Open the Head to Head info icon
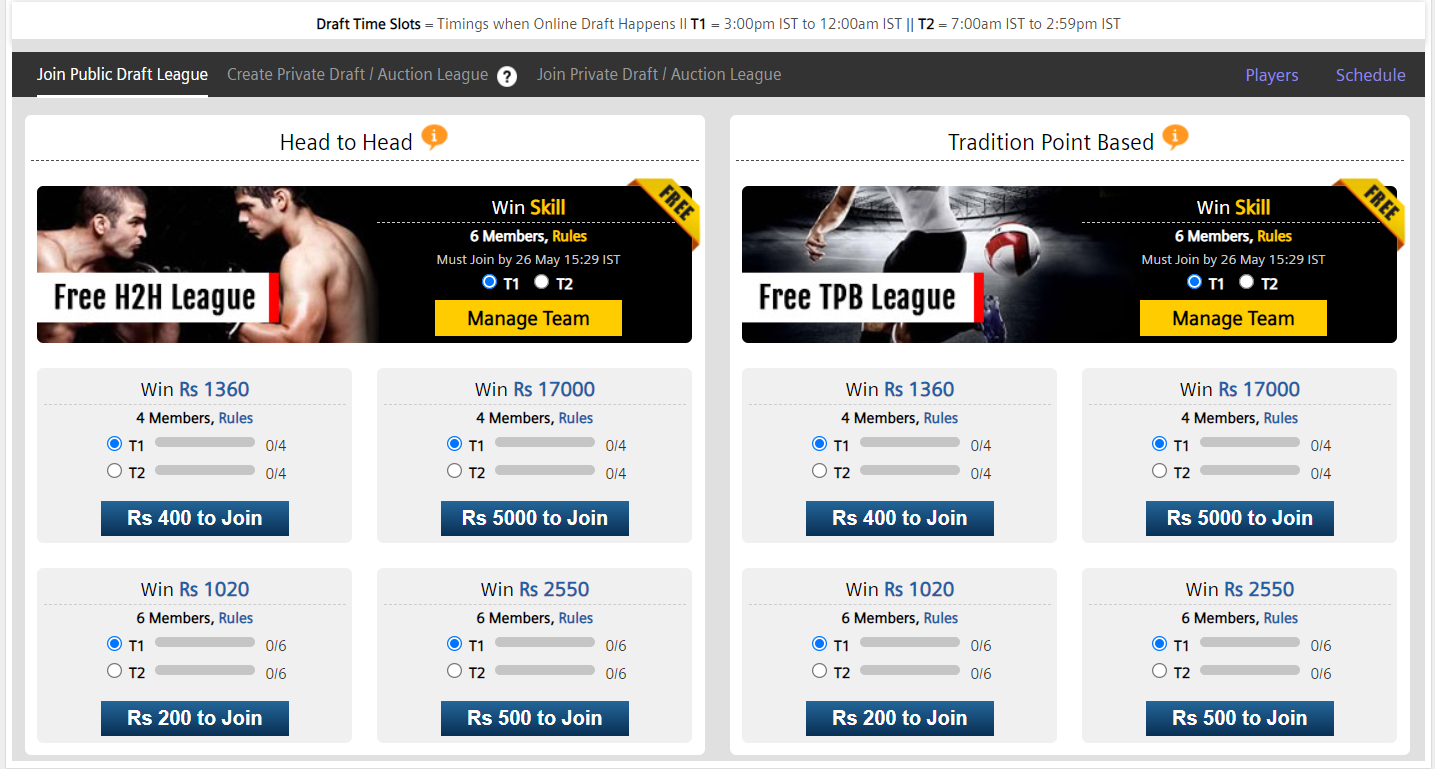This screenshot has height=769, width=1435. point(434,137)
